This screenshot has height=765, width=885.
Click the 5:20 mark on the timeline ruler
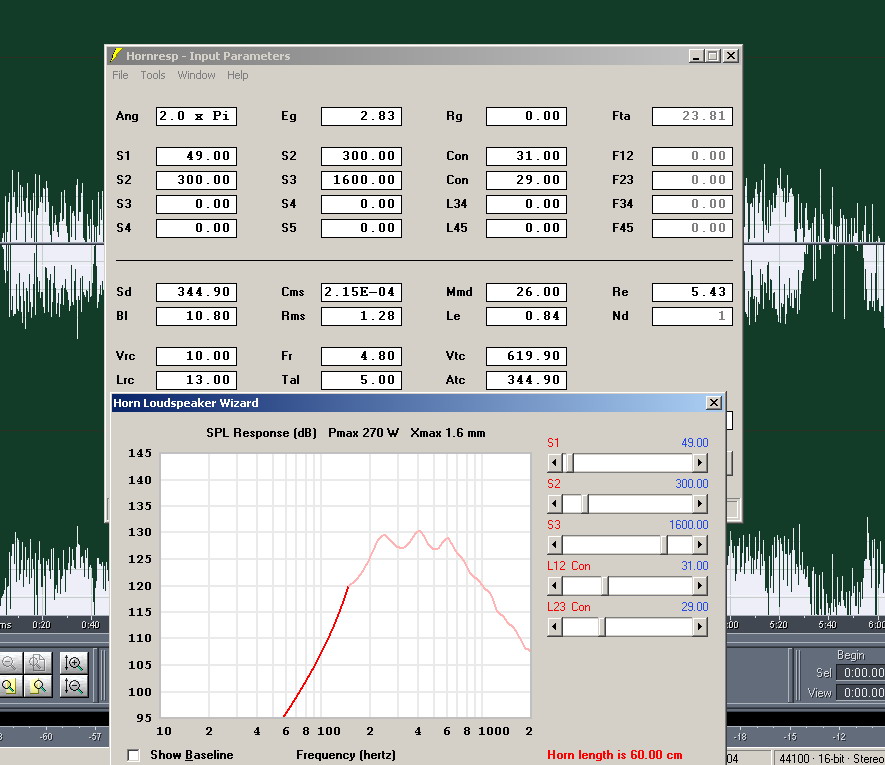point(778,625)
